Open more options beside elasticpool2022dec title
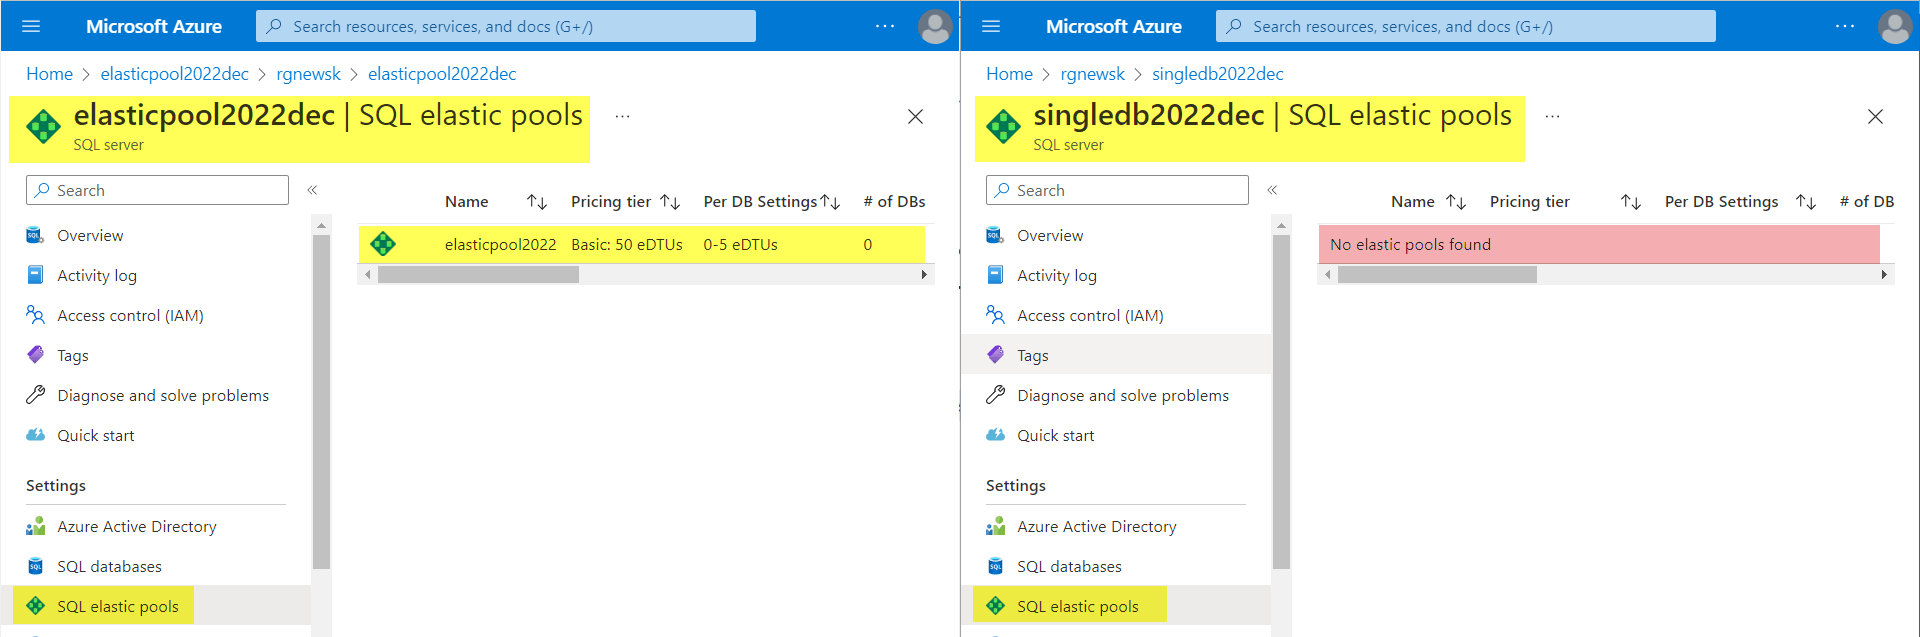The height and width of the screenshot is (637, 1920). [x=622, y=117]
